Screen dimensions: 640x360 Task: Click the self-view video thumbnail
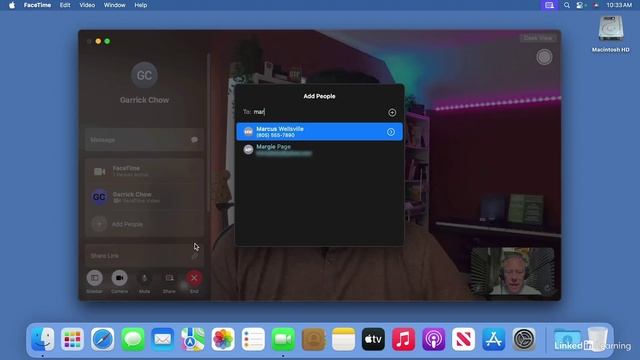pos(513,271)
